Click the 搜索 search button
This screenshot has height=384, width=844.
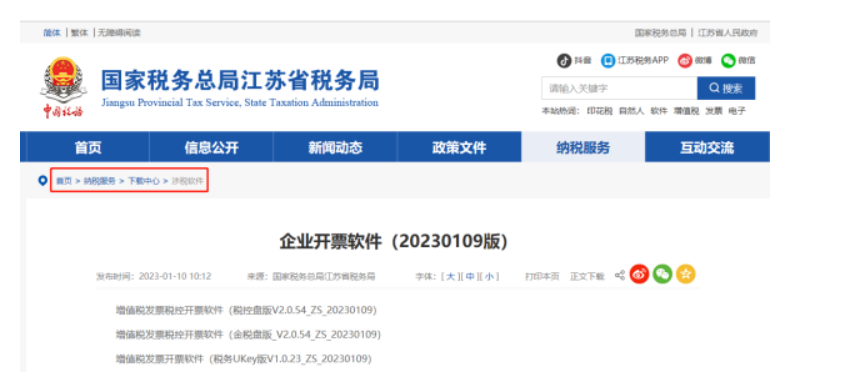(x=726, y=88)
